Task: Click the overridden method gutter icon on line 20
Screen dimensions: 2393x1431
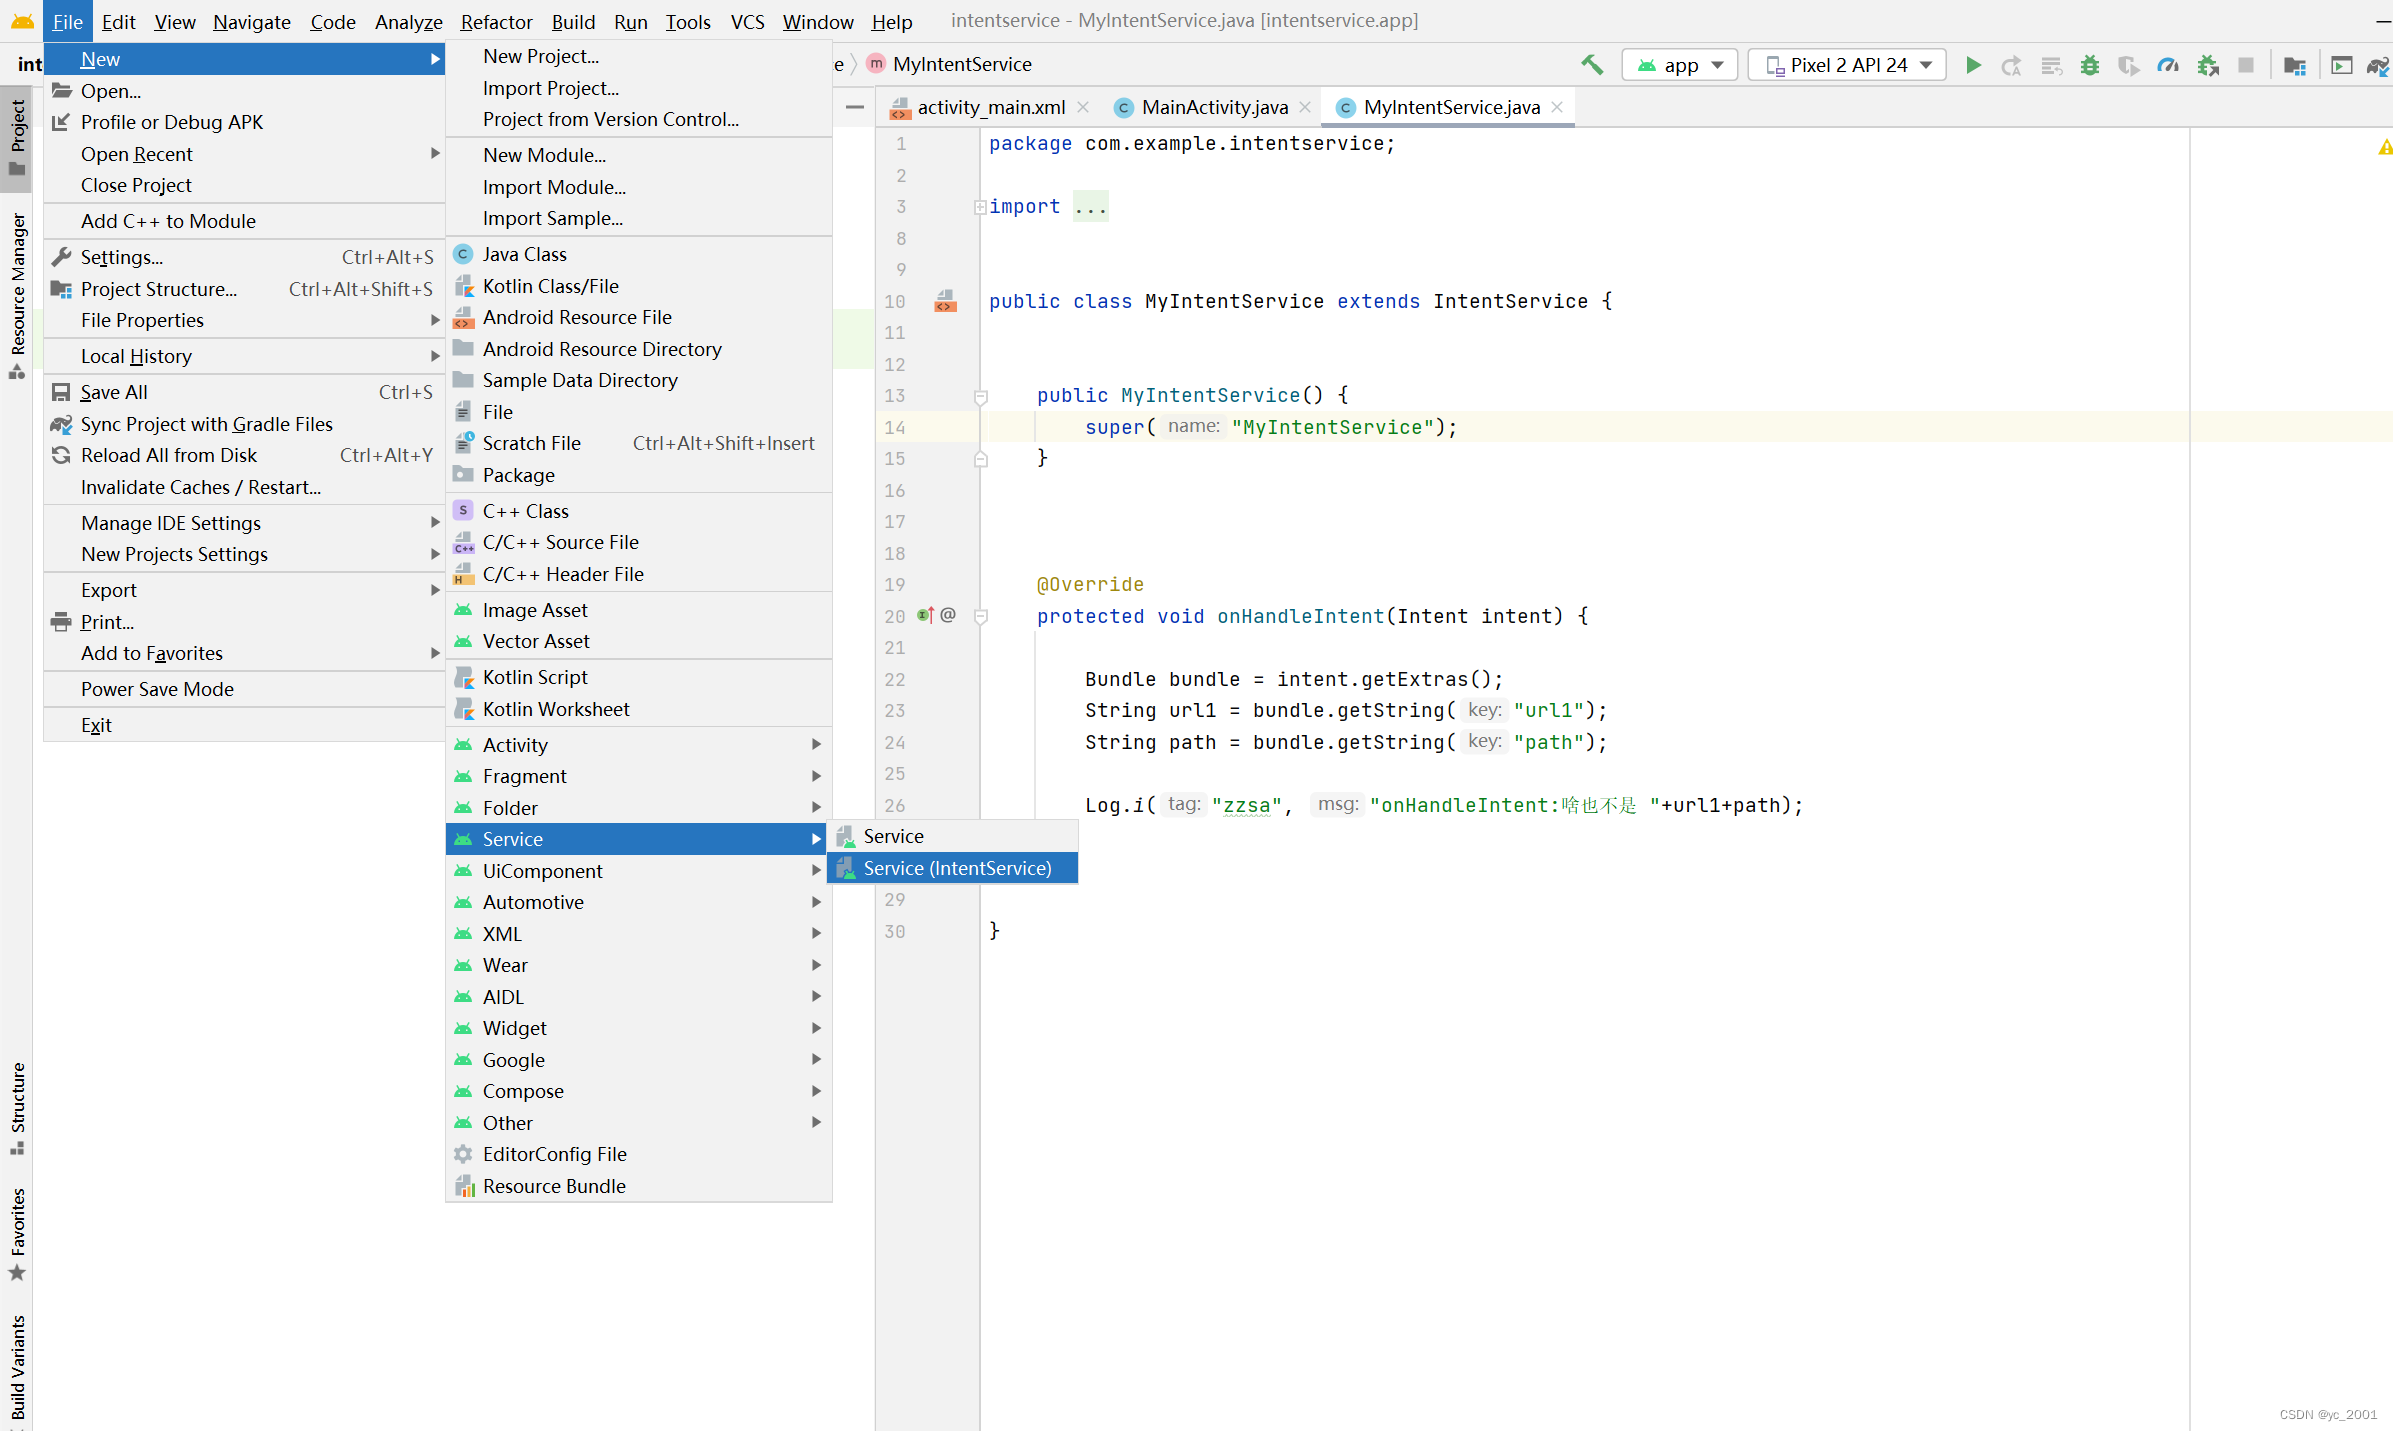Action: tap(925, 615)
